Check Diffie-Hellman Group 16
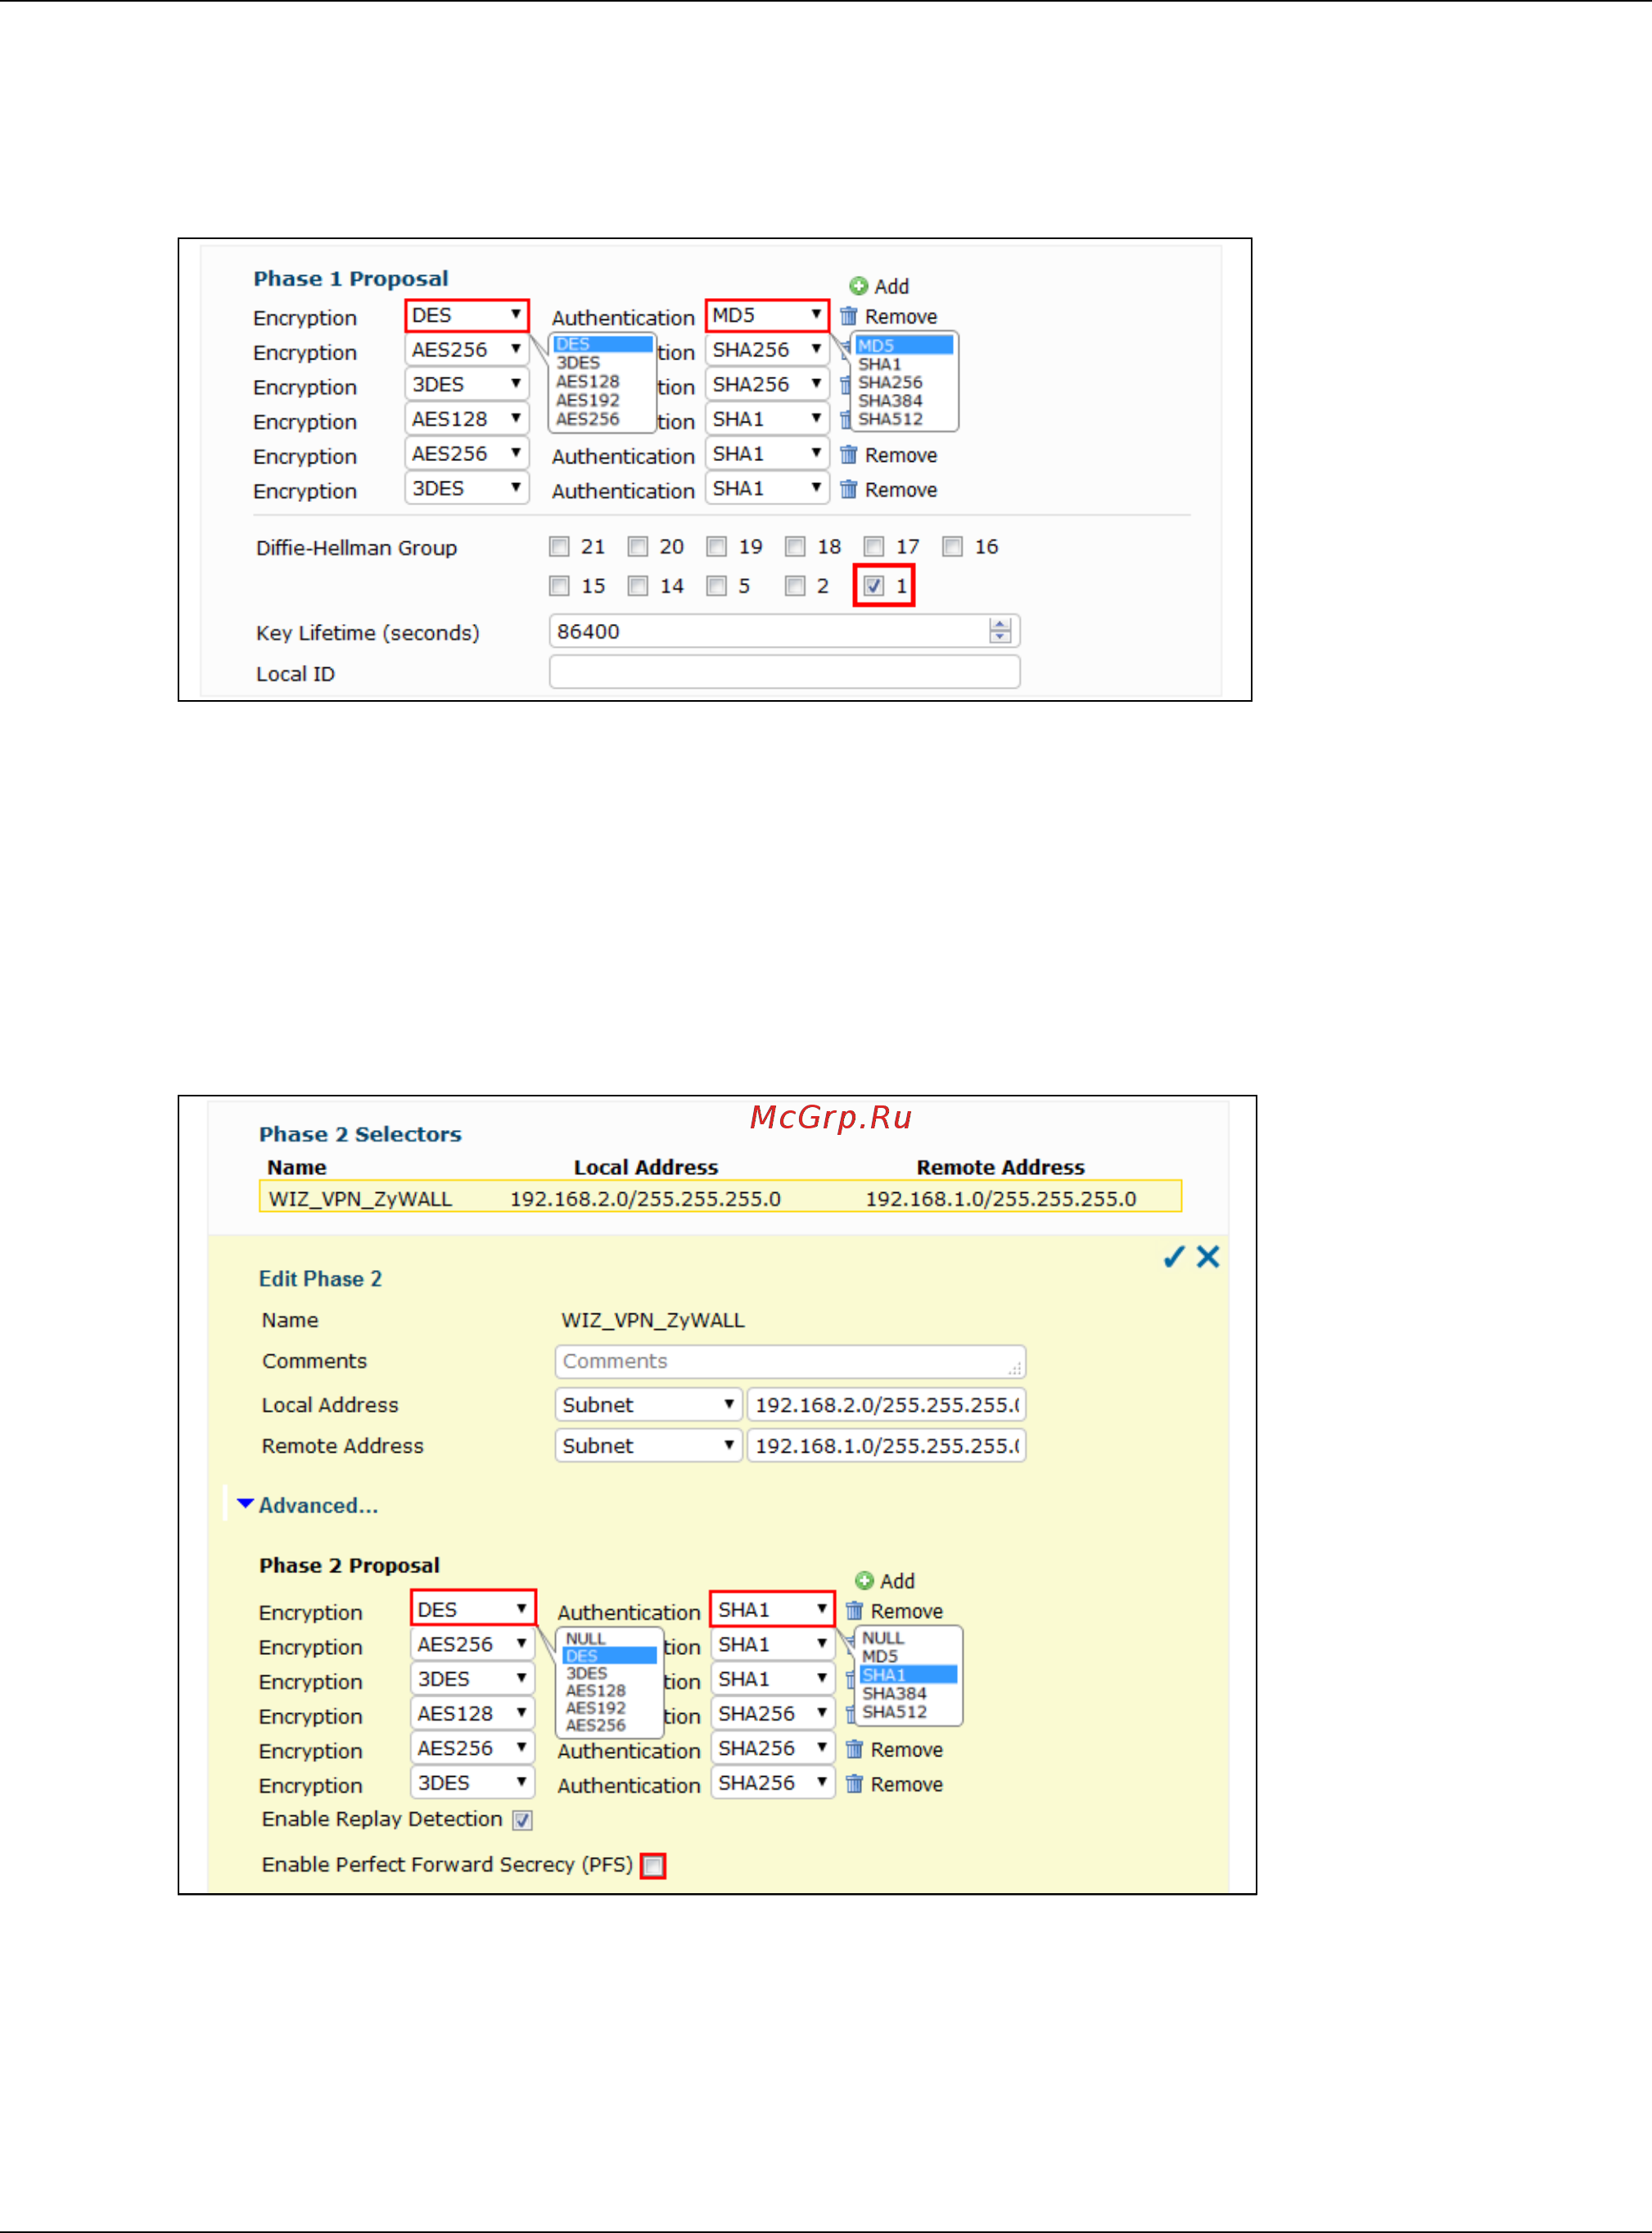 (x=953, y=547)
